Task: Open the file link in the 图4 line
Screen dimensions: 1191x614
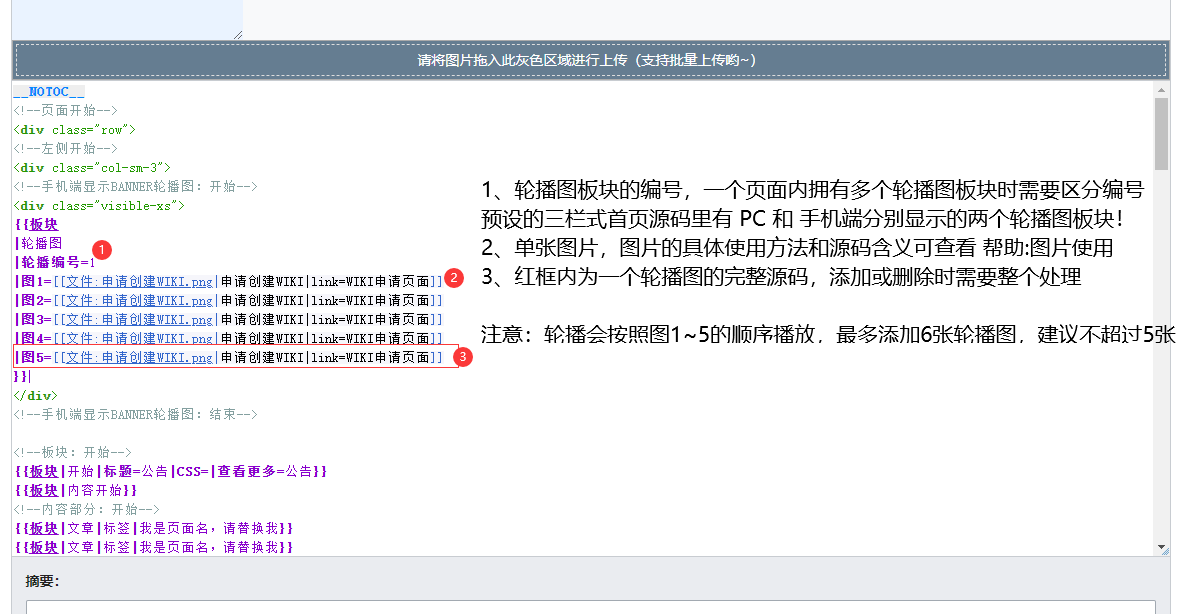Action: (138, 338)
